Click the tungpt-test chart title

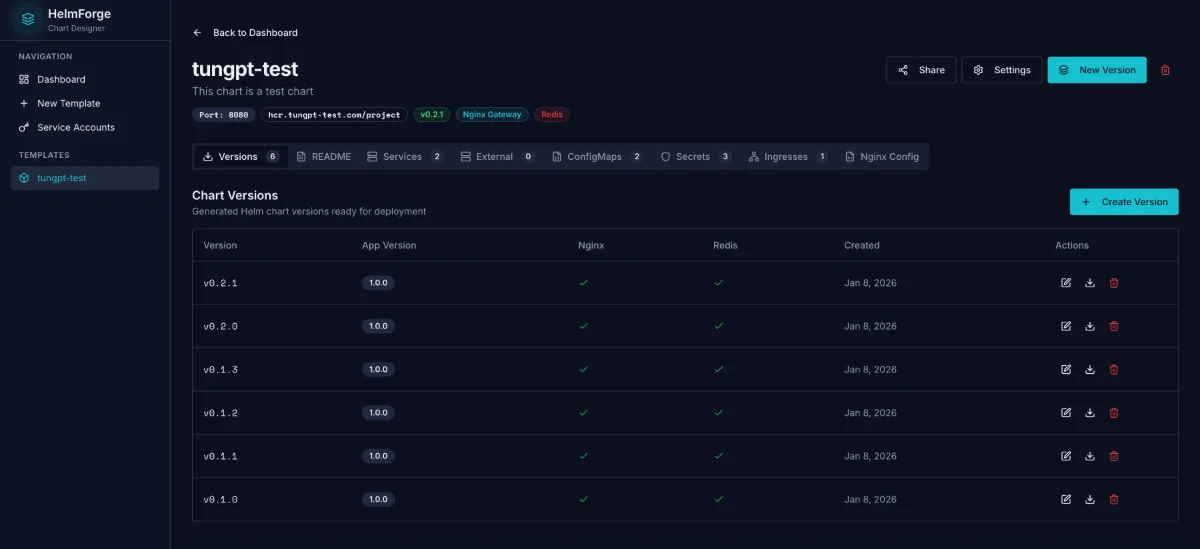[x=245, y=69]
